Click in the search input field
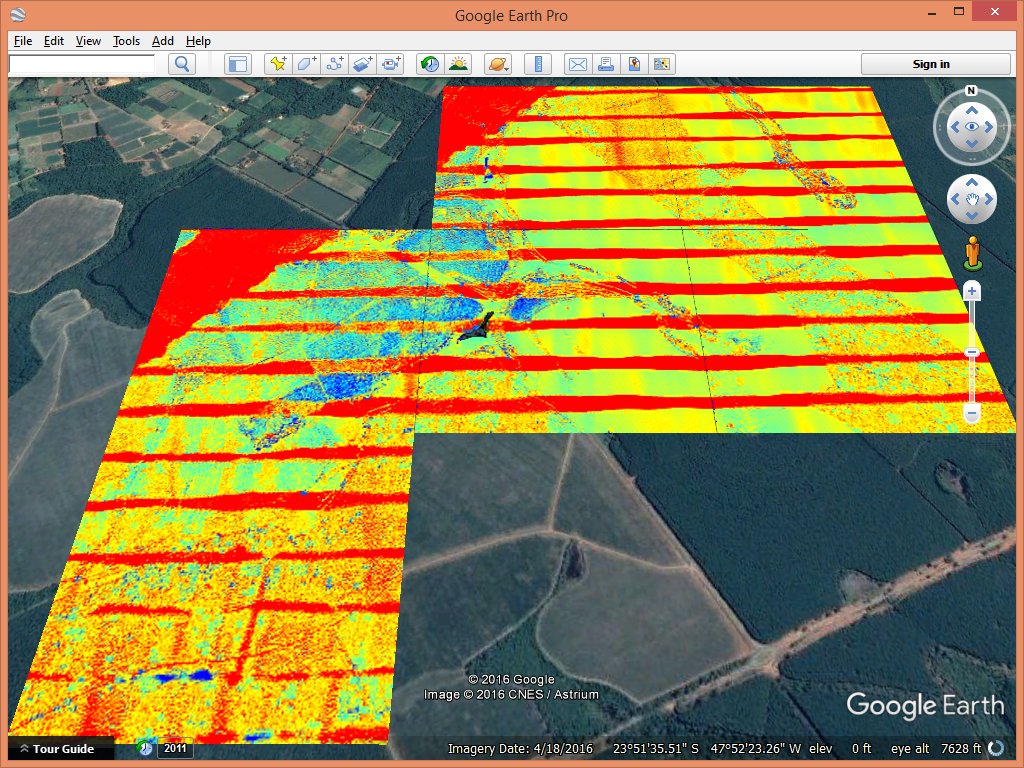Image resolution: width=1024 pixels, height=768 pixels. click(x=82, y=64)
